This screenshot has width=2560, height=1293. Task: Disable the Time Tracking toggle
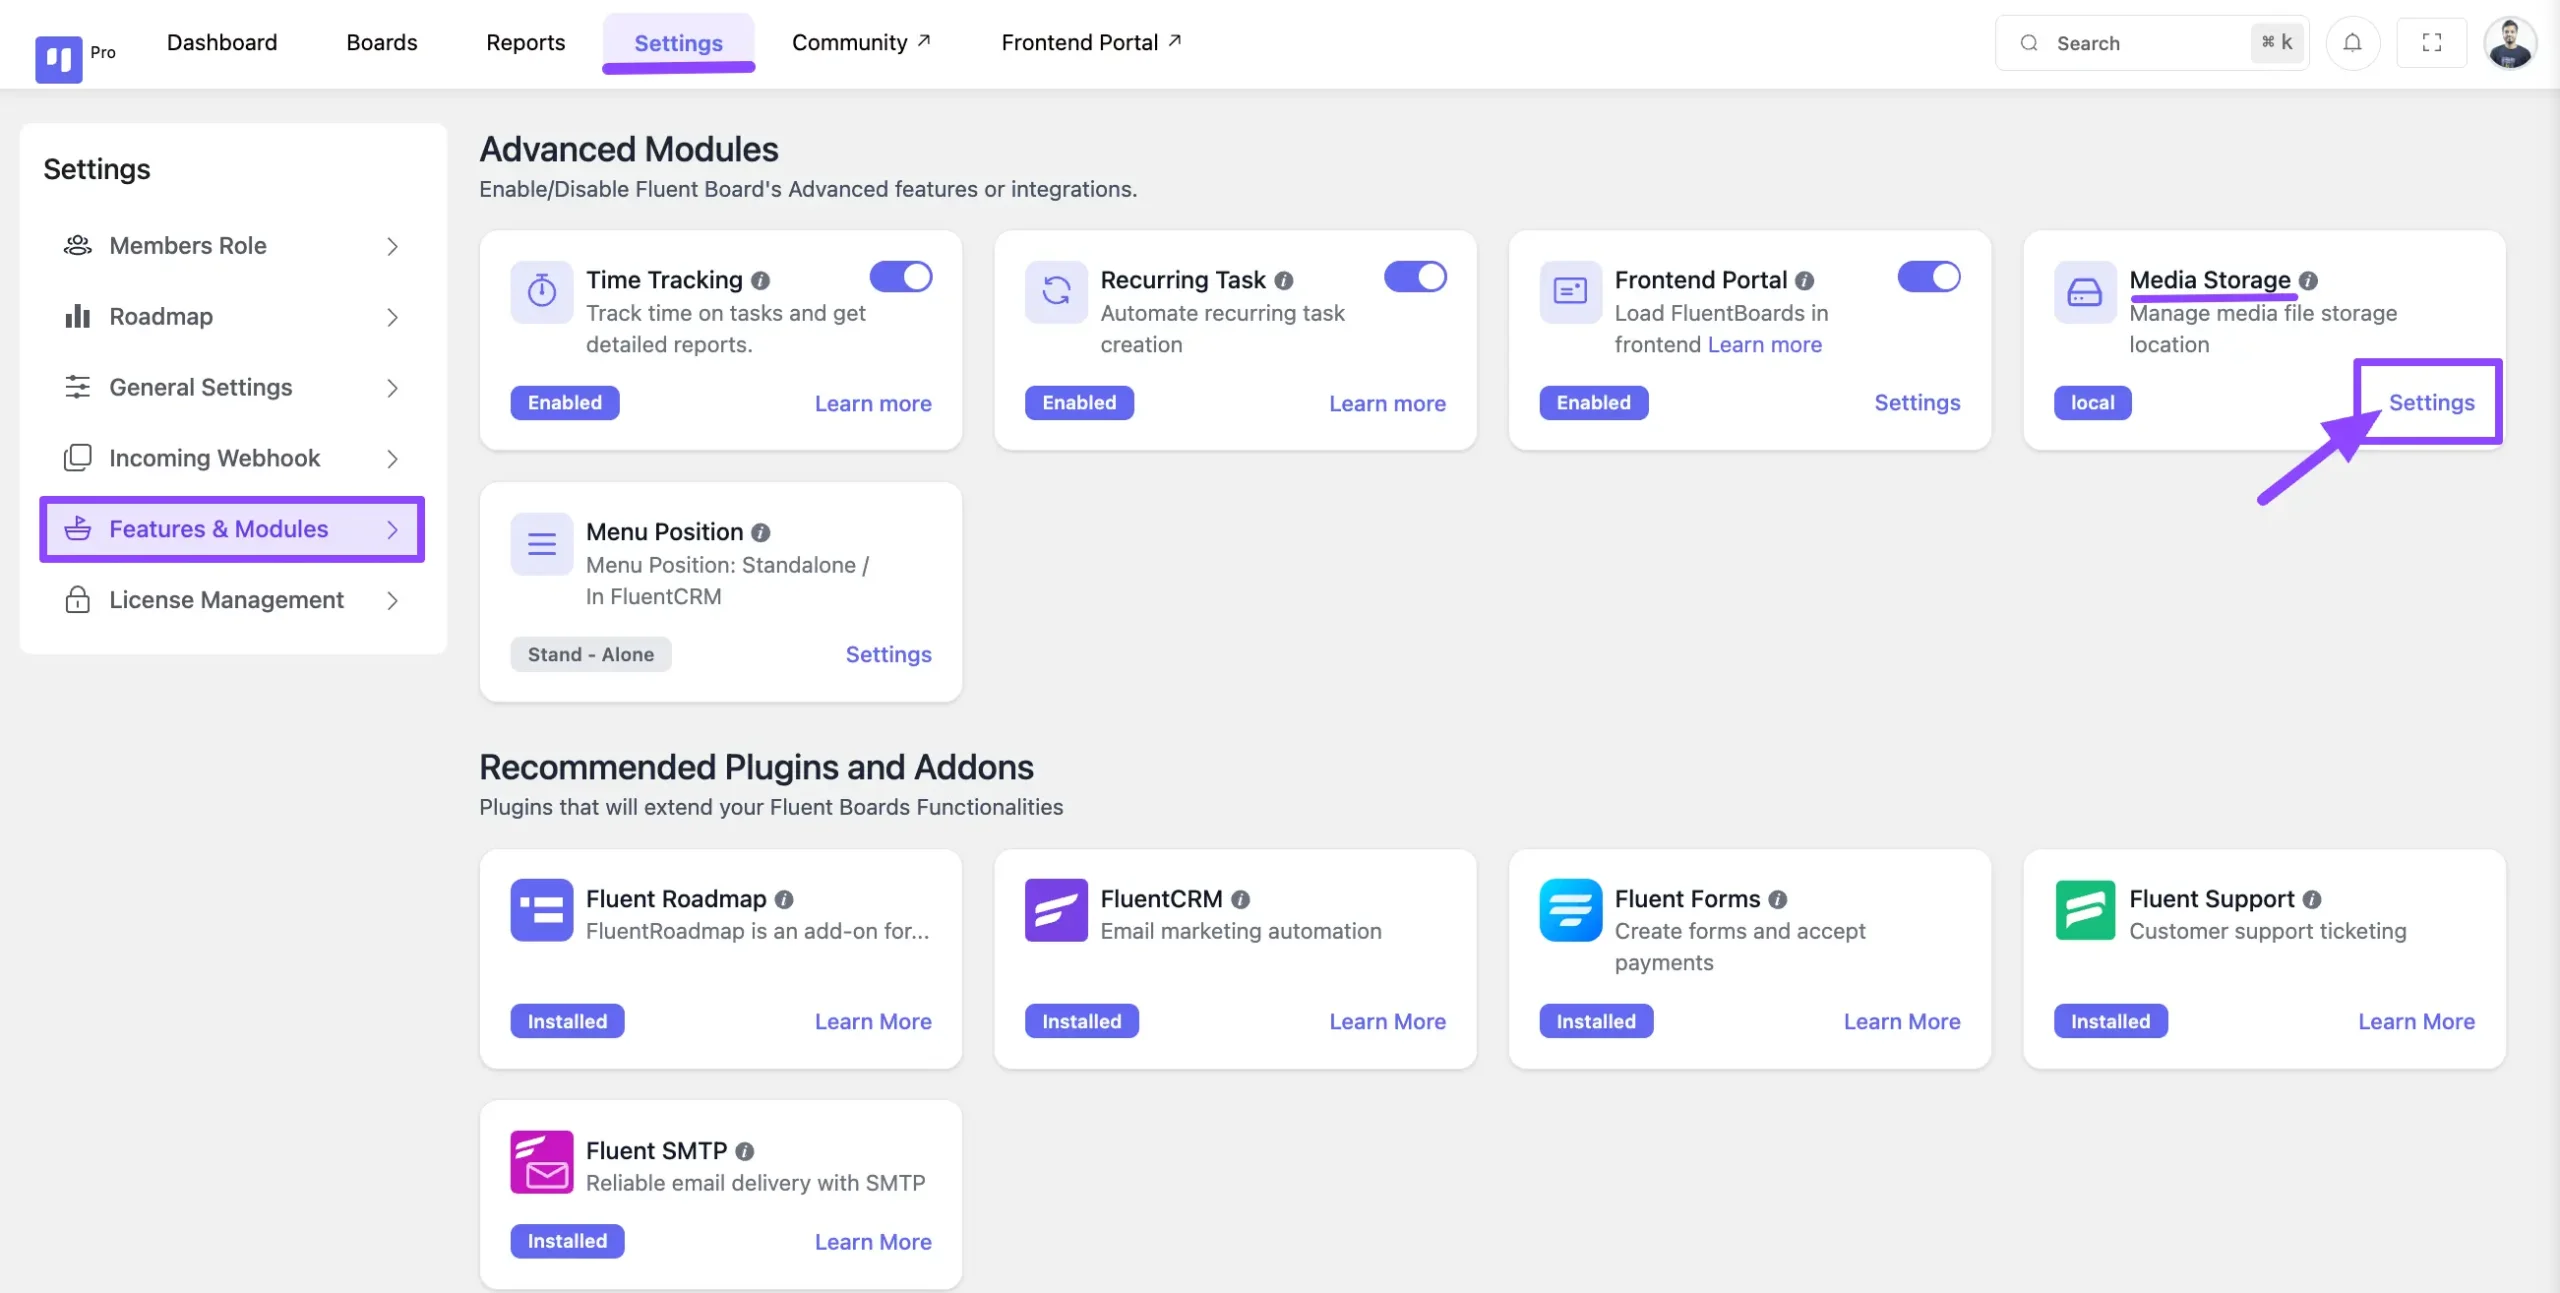coord(900,277)
